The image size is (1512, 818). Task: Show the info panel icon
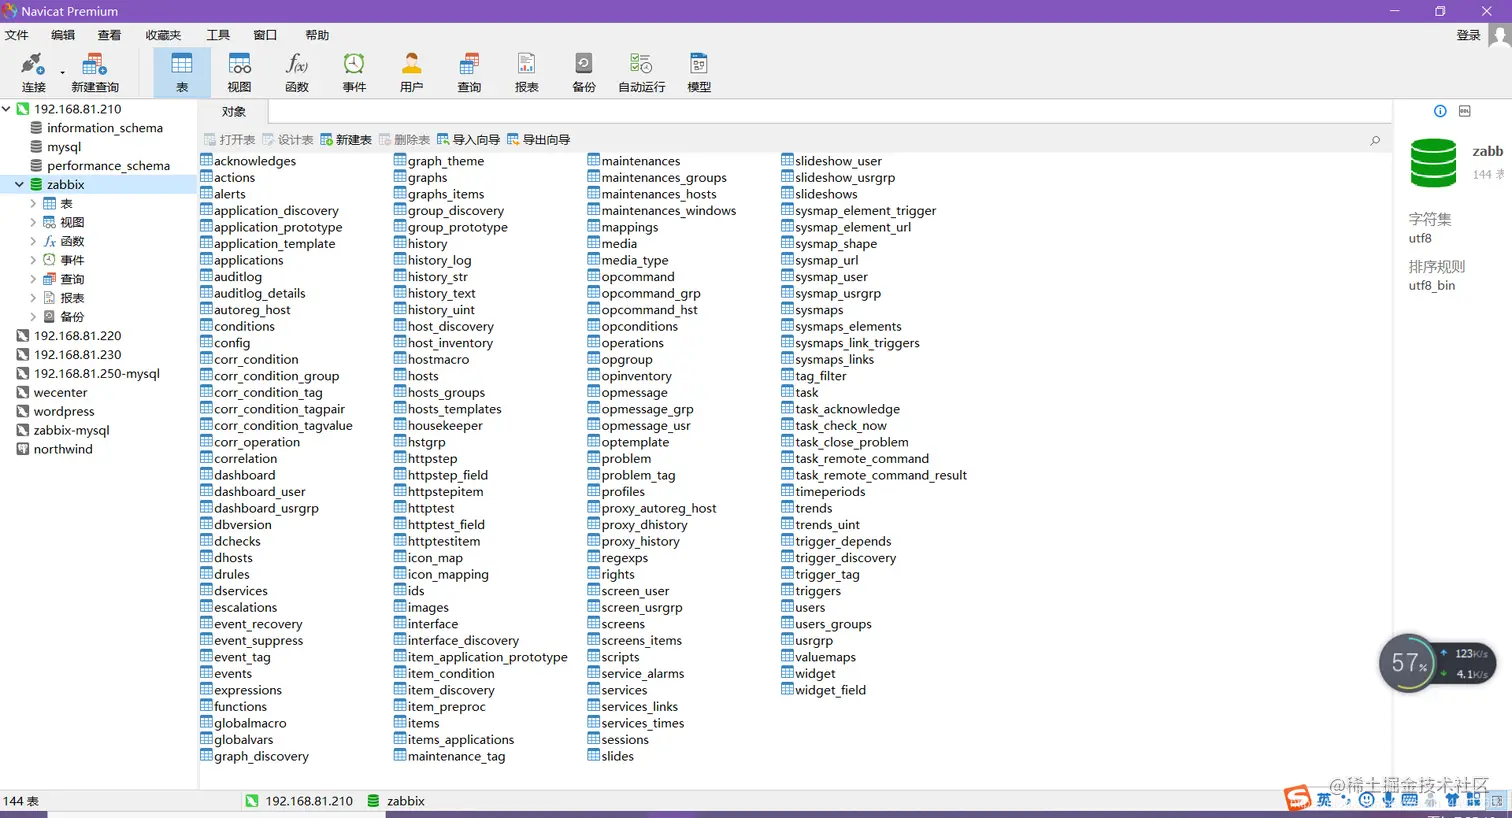click(1440, 111)
